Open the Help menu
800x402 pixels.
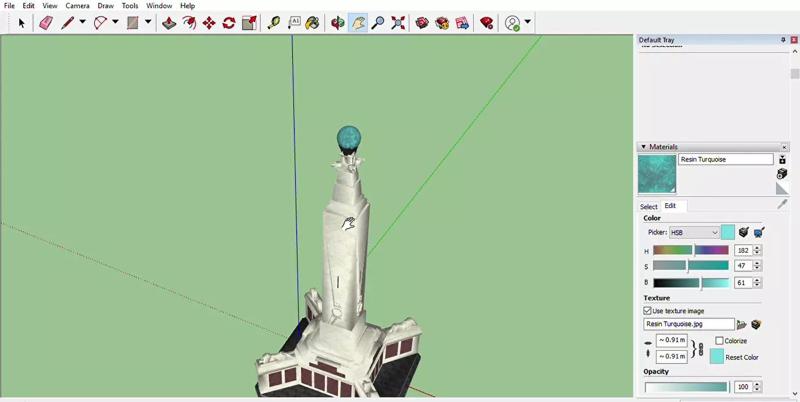(x=187, y=6)
